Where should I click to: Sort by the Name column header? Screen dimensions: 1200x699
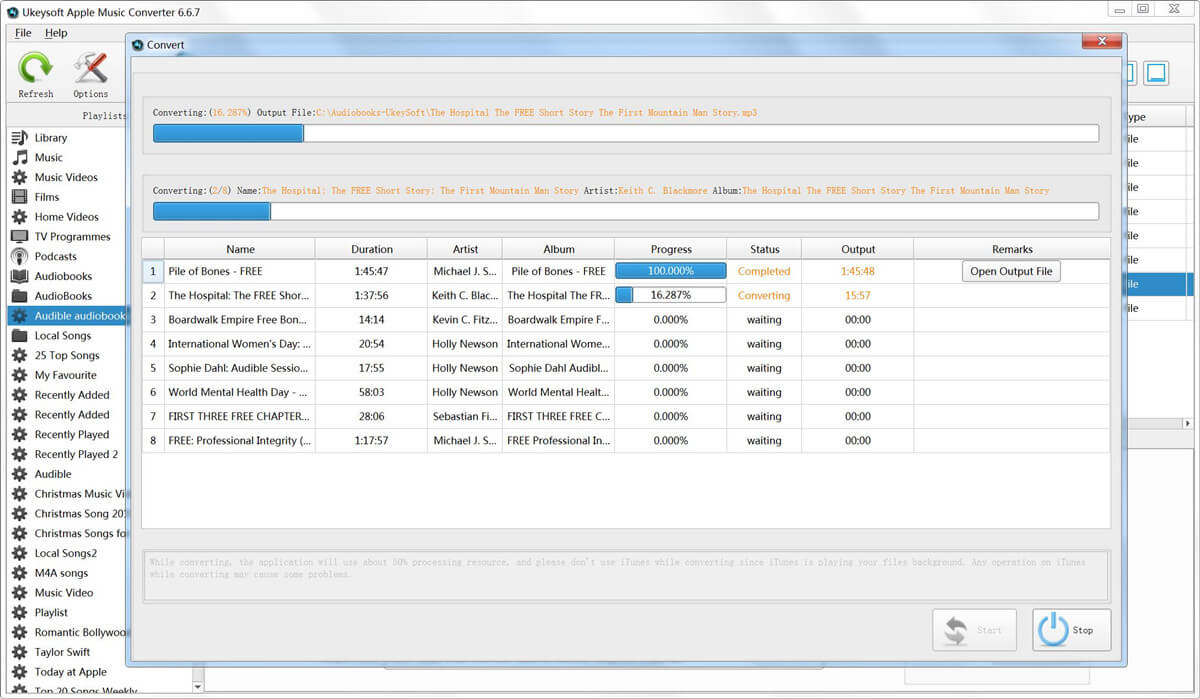[x=240, y=249]
